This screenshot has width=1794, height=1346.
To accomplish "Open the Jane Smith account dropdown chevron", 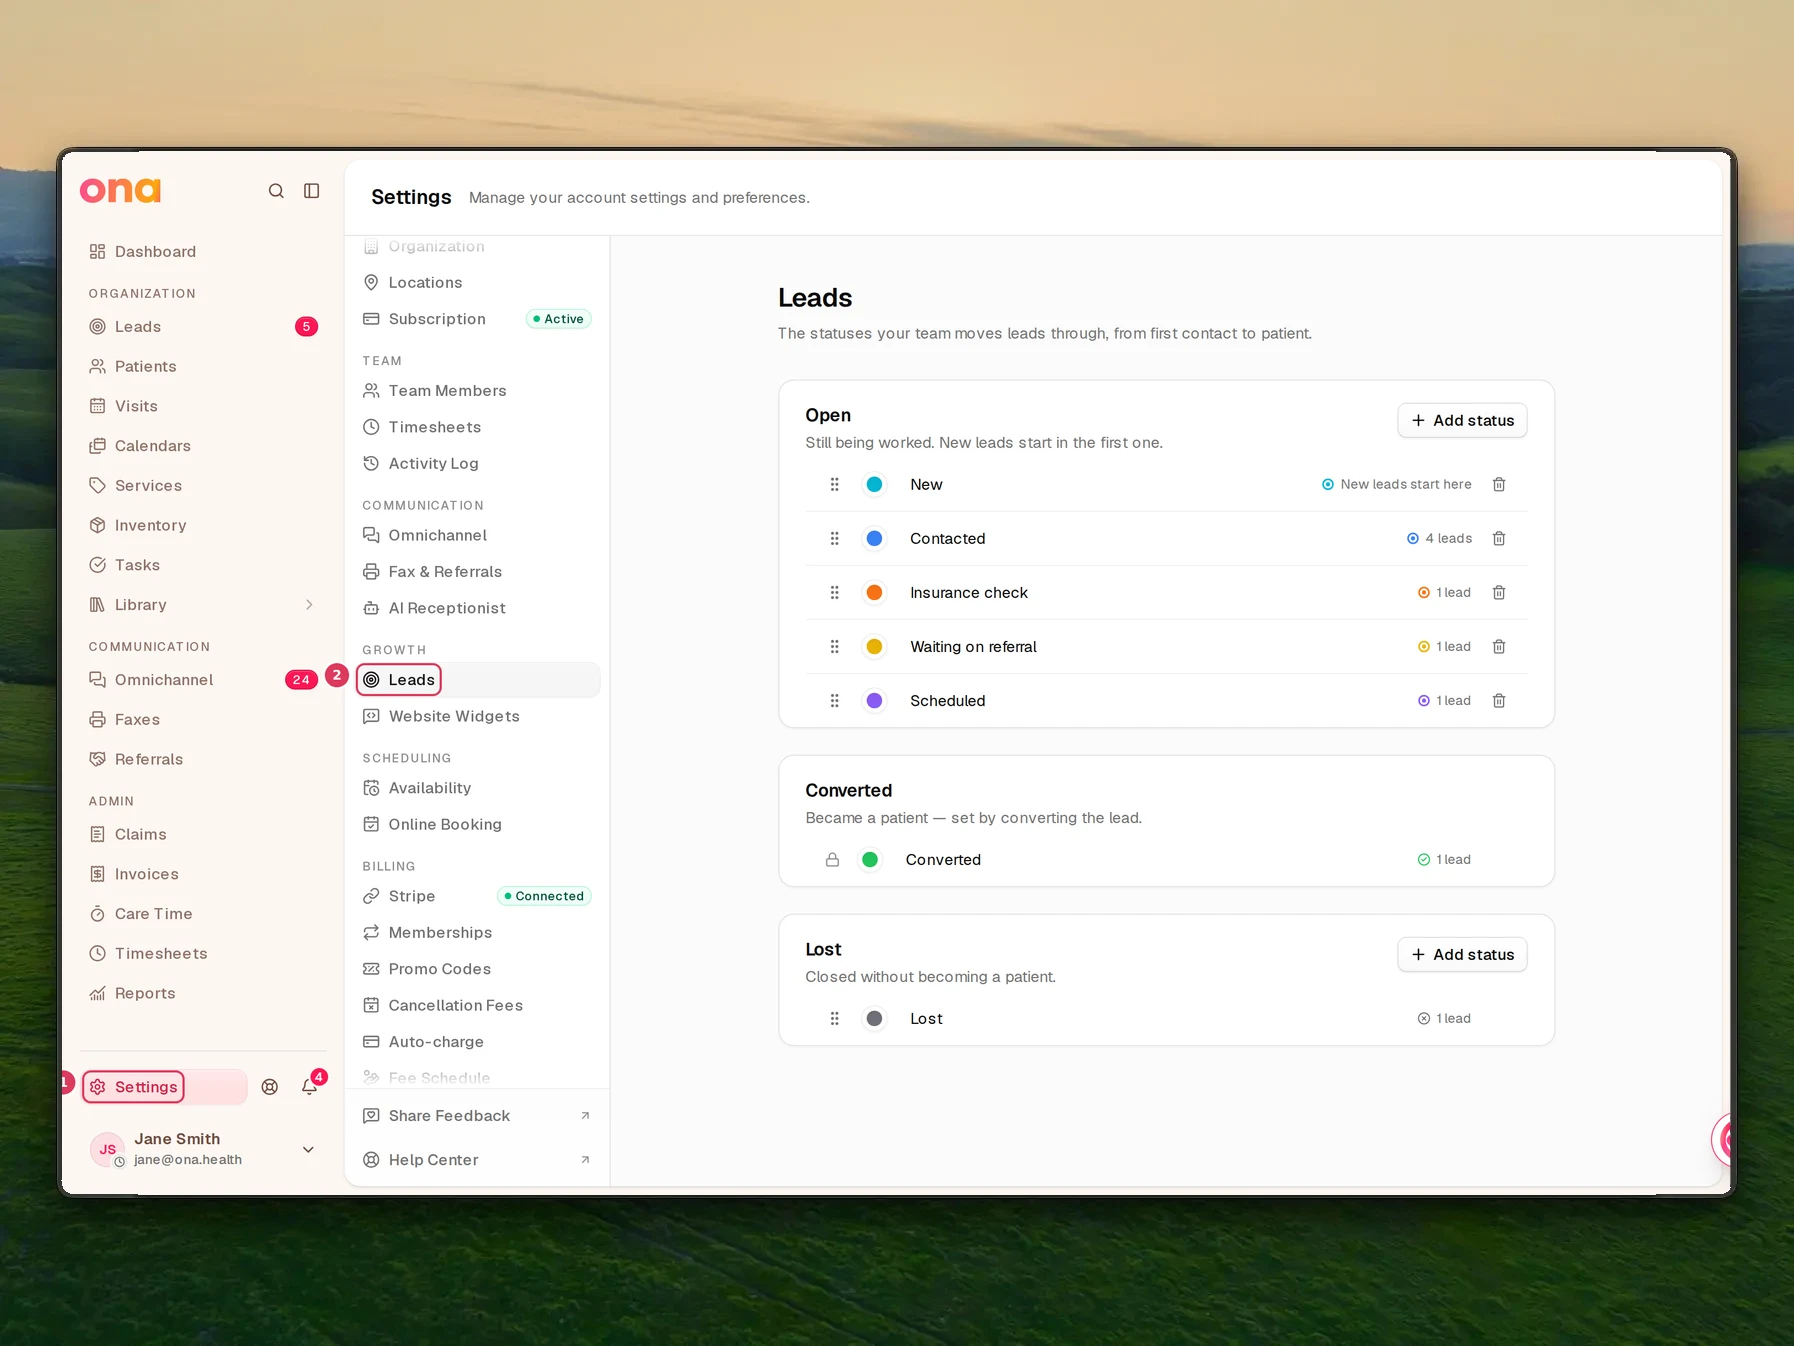I will [308, 1149].
